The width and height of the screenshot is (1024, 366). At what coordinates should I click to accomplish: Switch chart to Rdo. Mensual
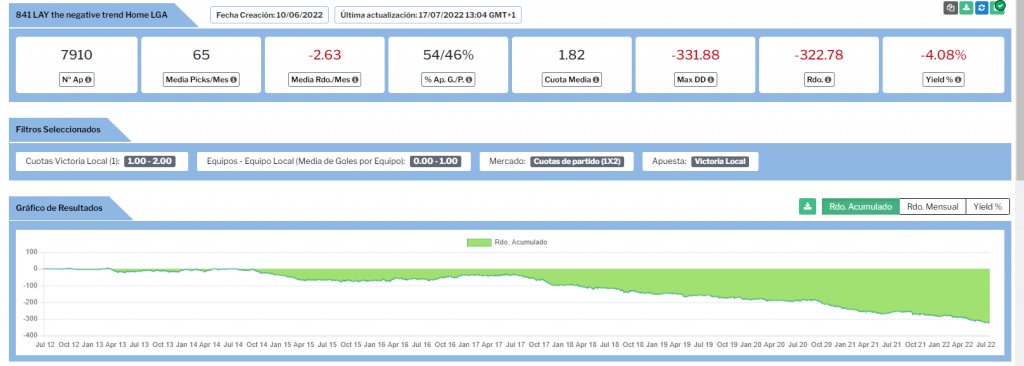[x=932, y=207]
